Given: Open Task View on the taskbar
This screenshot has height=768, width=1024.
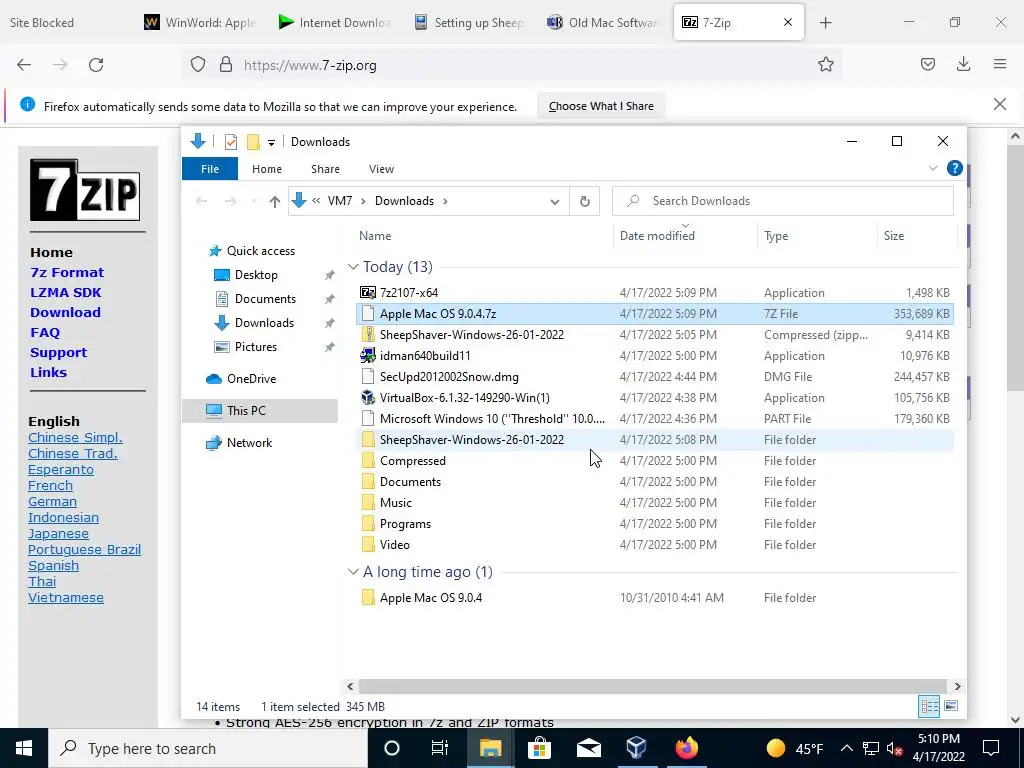Looking at the screenshot, I should (440, 748).
